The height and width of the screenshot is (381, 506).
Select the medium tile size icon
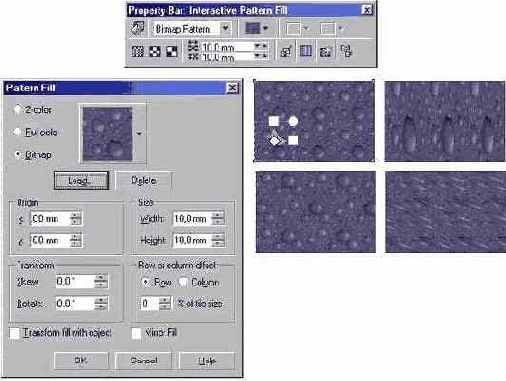coord(155,51)
